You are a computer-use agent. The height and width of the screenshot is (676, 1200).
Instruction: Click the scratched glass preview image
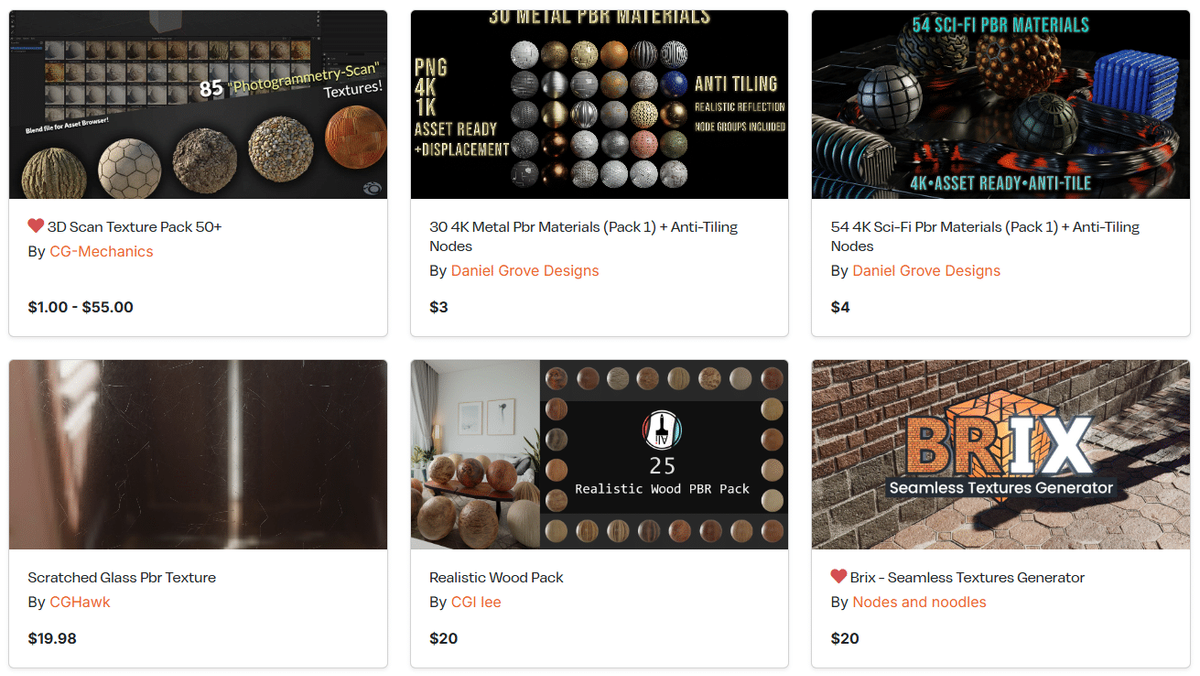198,454
